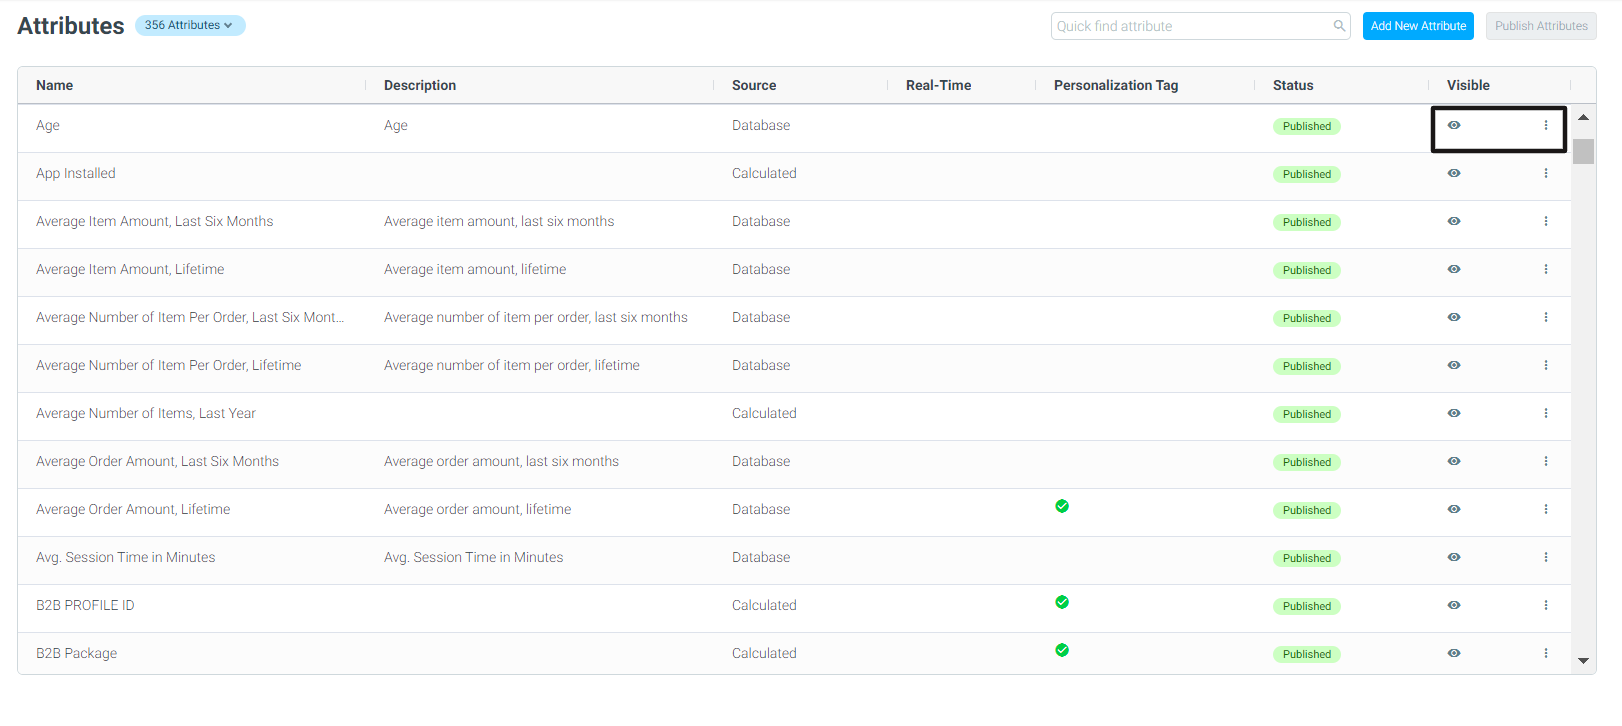Click the Calculated source for B2B Package
This screenshot has height=726, width=1622.
tap(764, 653)
